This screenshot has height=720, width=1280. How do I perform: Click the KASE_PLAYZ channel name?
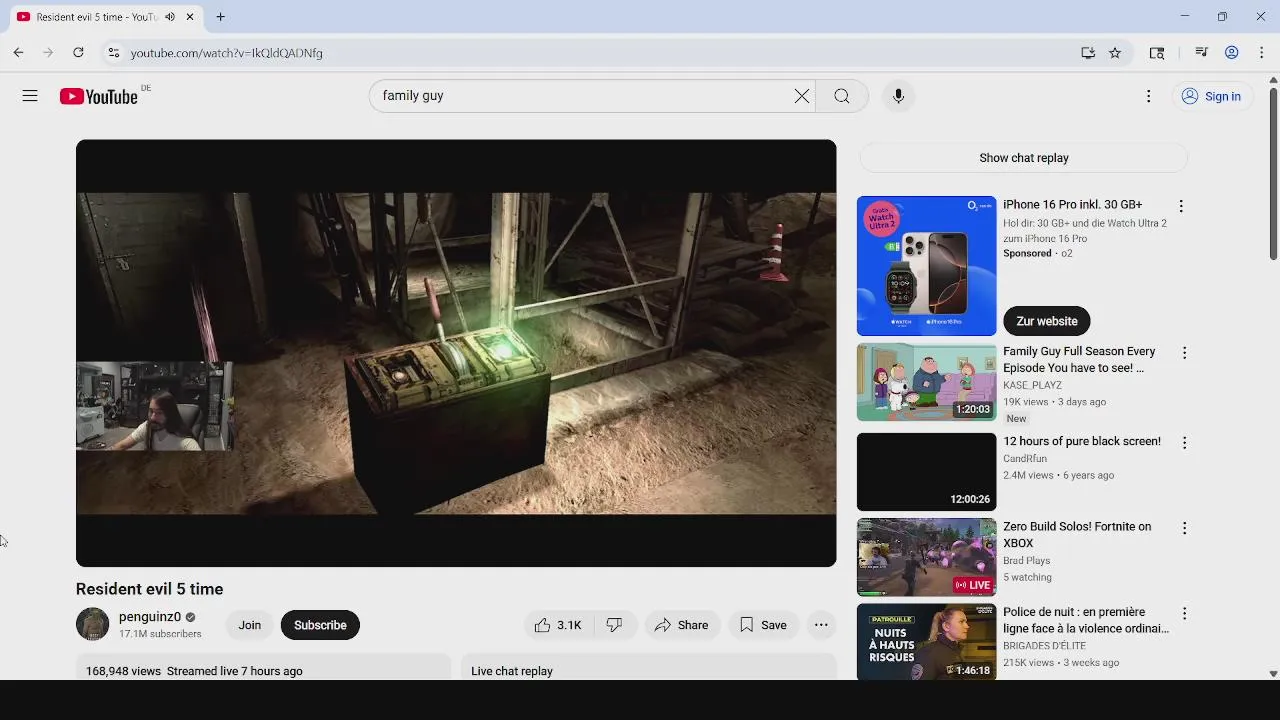(x=1032, y=385)
